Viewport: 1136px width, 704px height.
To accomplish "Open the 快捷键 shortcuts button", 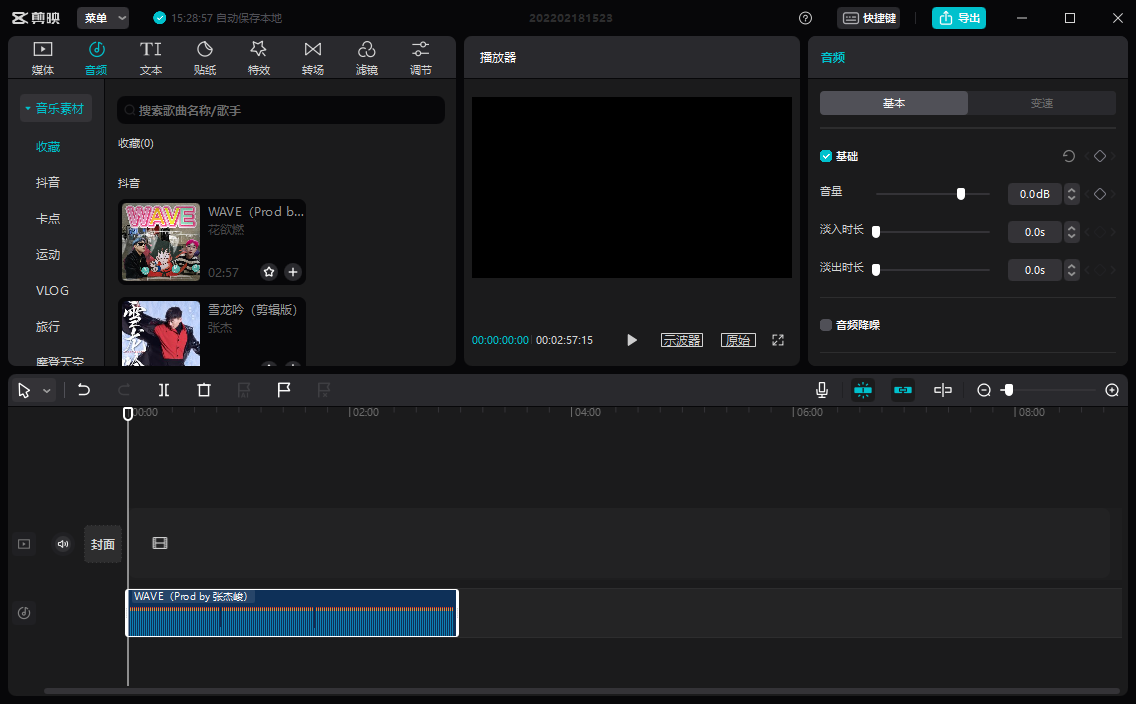I will click(869, 18).
